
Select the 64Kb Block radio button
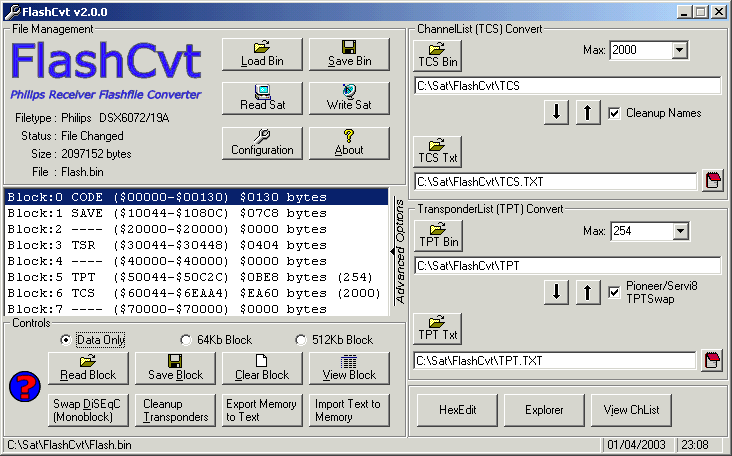point(186,340)
